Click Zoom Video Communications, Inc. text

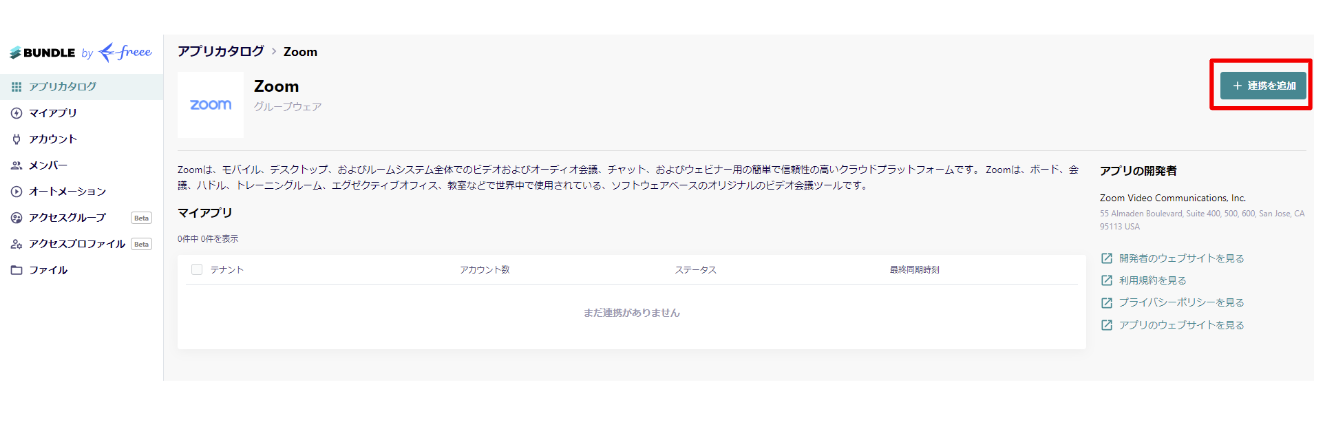1173,198
